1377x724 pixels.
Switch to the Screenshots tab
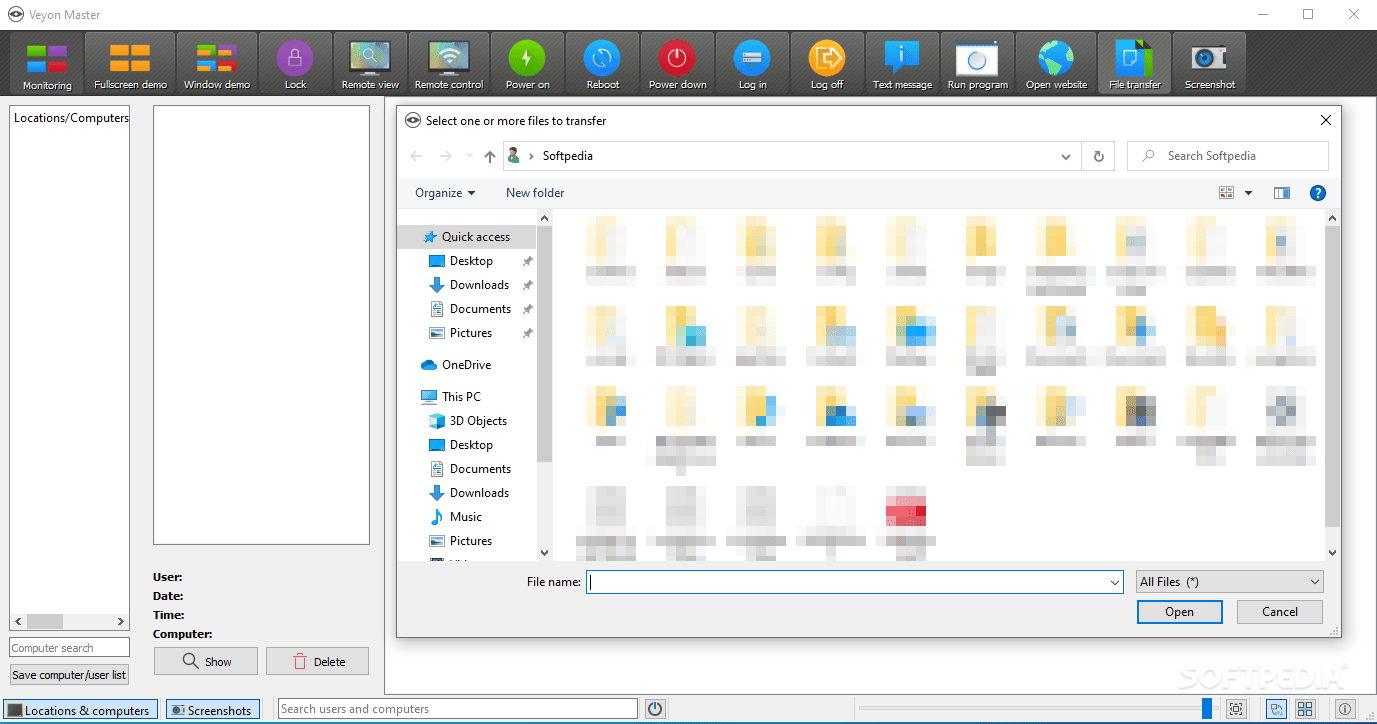(213, 708)
